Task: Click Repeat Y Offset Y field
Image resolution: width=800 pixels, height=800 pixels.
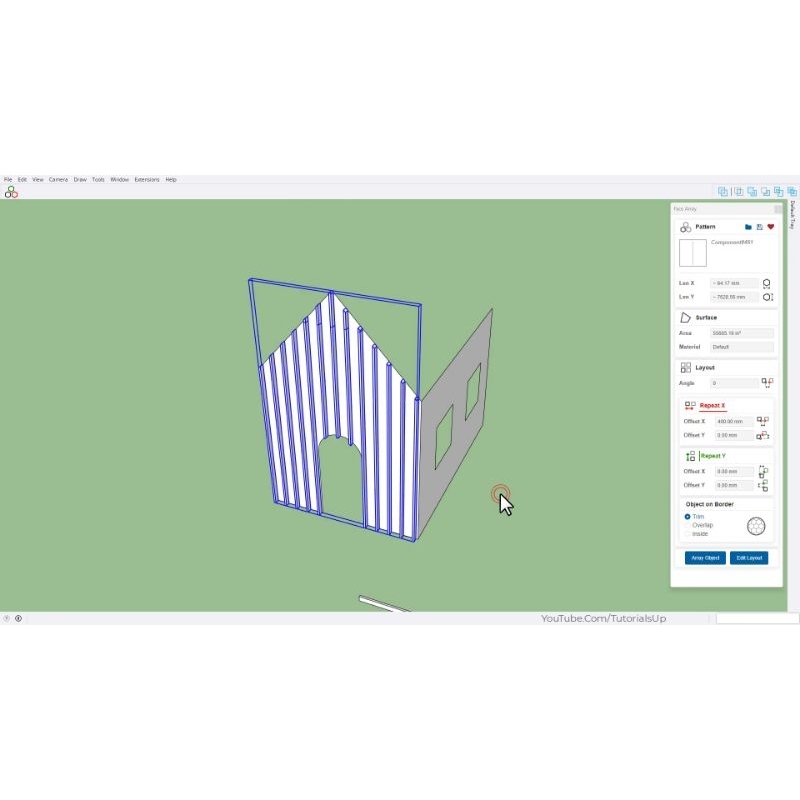Action: tap(734, 485)
